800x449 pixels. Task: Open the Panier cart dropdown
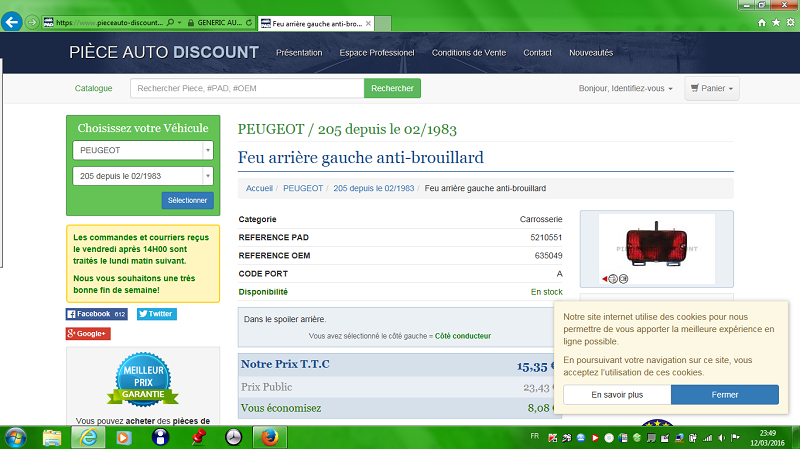tap(712, 88)
